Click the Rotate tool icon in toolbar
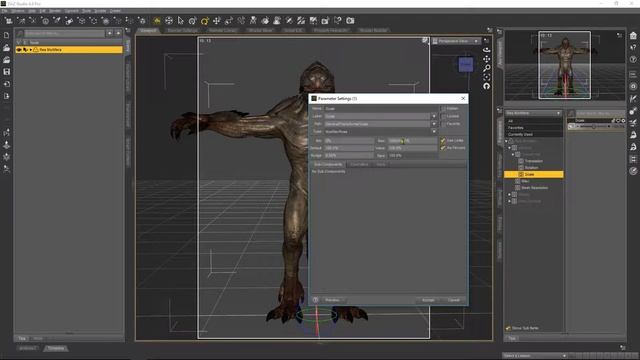This screenshot has width=640, height=360. (193, 20)
